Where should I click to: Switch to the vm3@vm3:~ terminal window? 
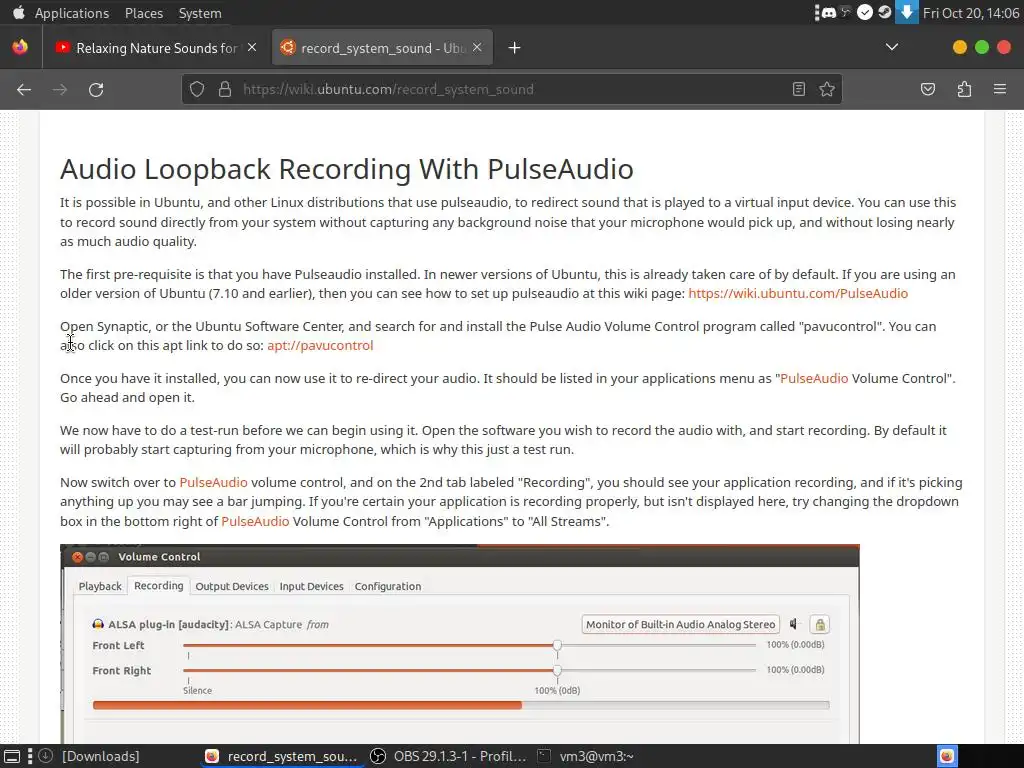pyautogui.click(x=586, y=756)
